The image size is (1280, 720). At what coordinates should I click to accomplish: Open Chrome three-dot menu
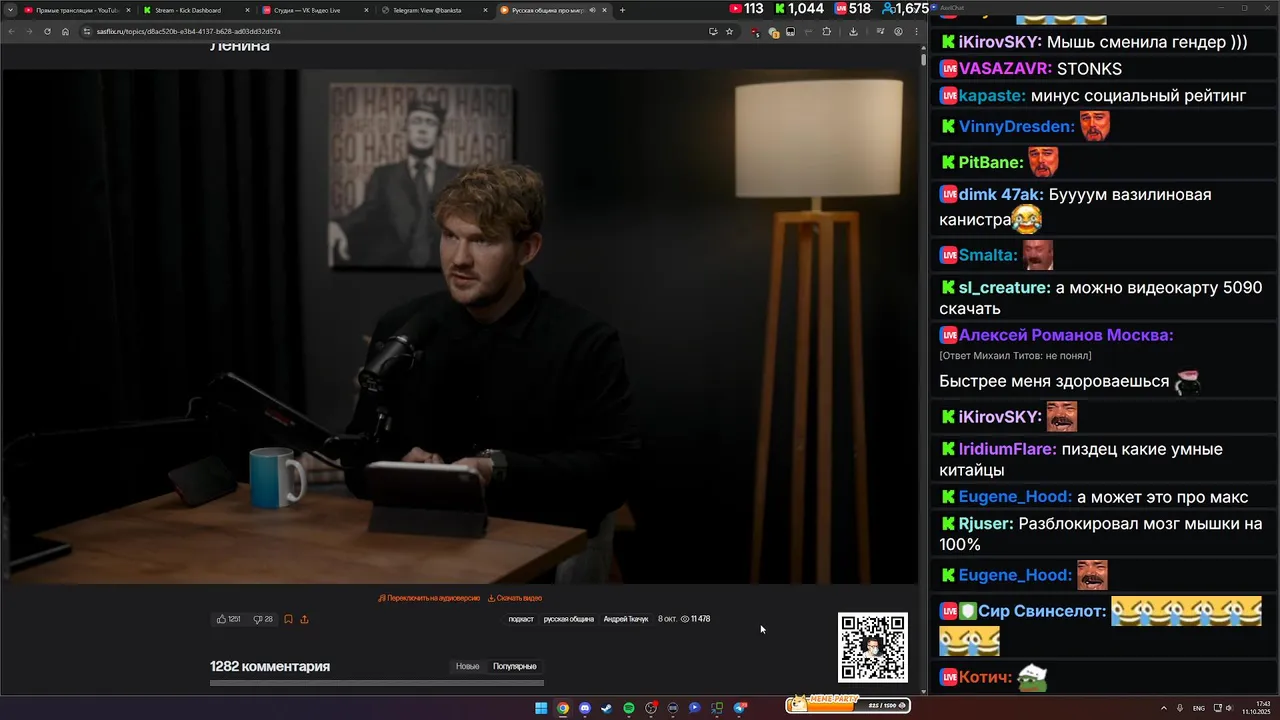pyautogui.click(x=916, y=31)
